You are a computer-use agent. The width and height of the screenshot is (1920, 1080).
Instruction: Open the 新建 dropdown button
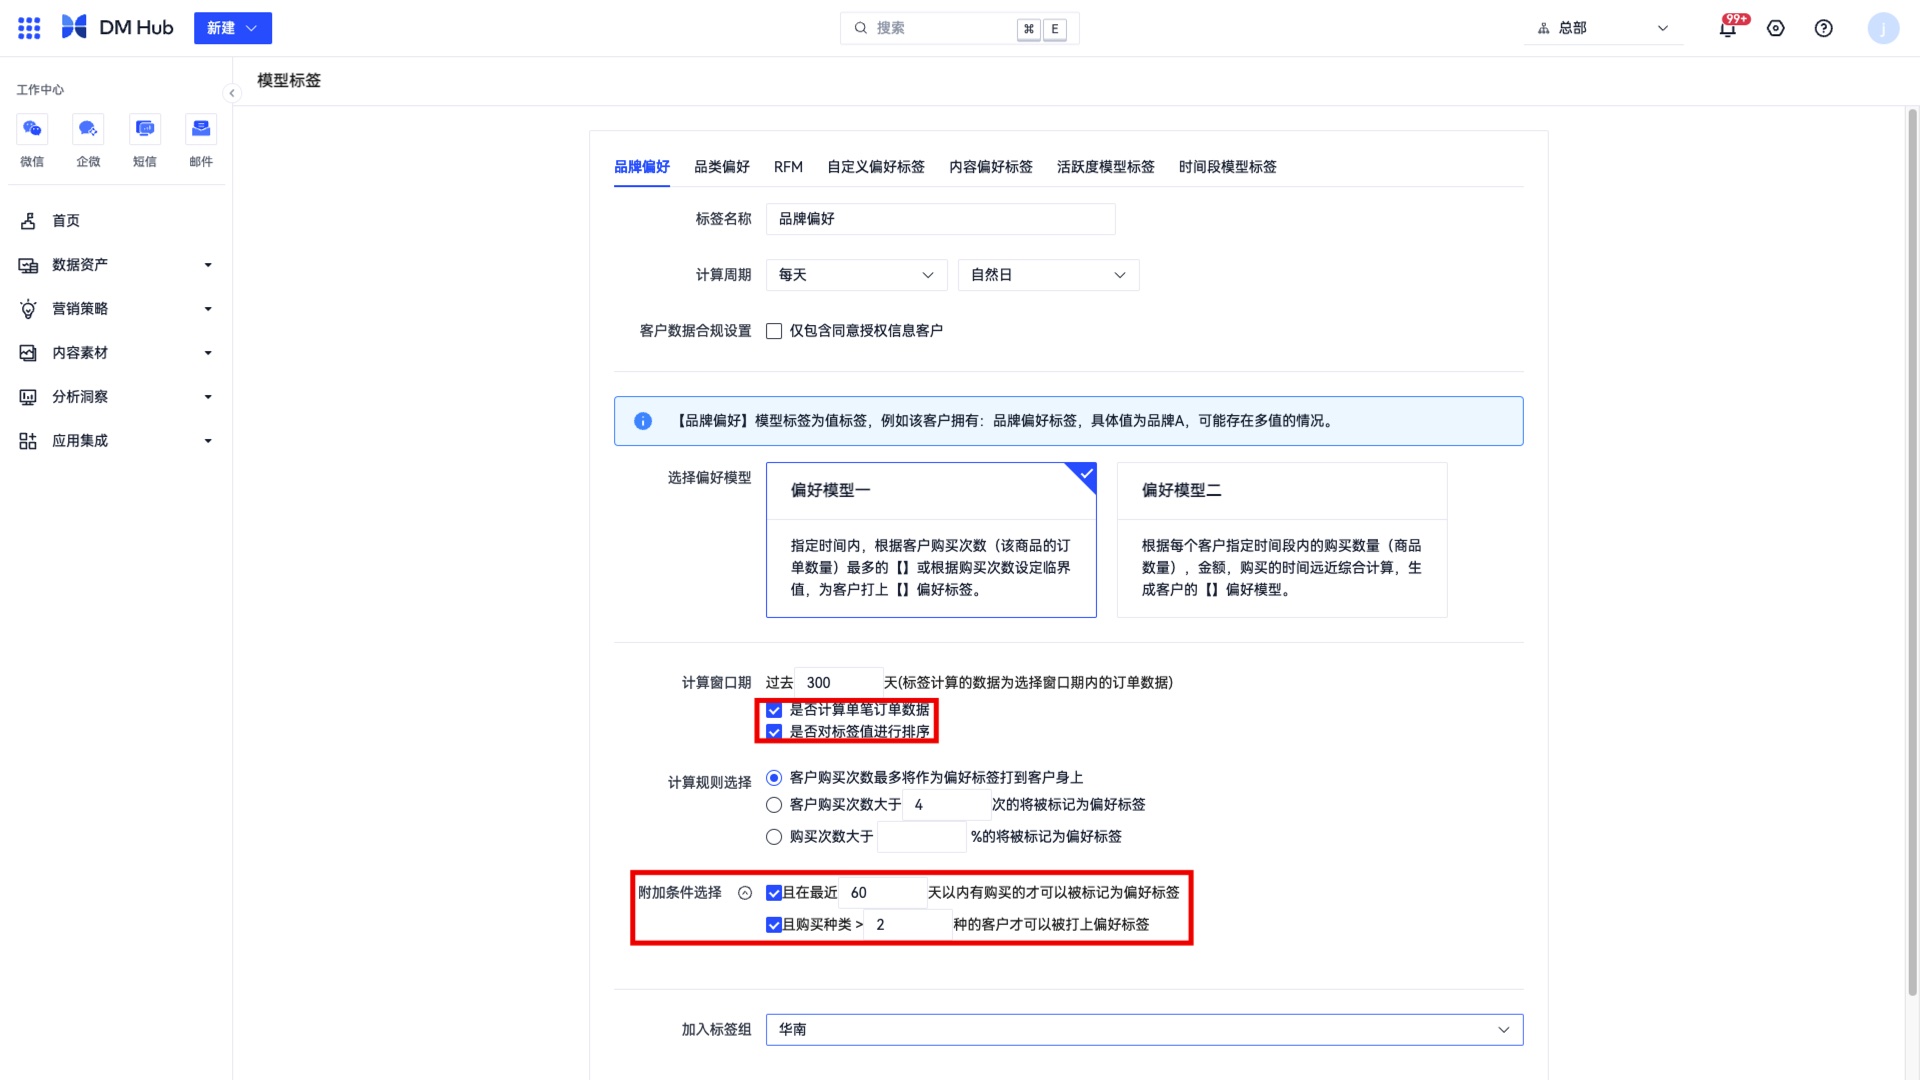233,28
